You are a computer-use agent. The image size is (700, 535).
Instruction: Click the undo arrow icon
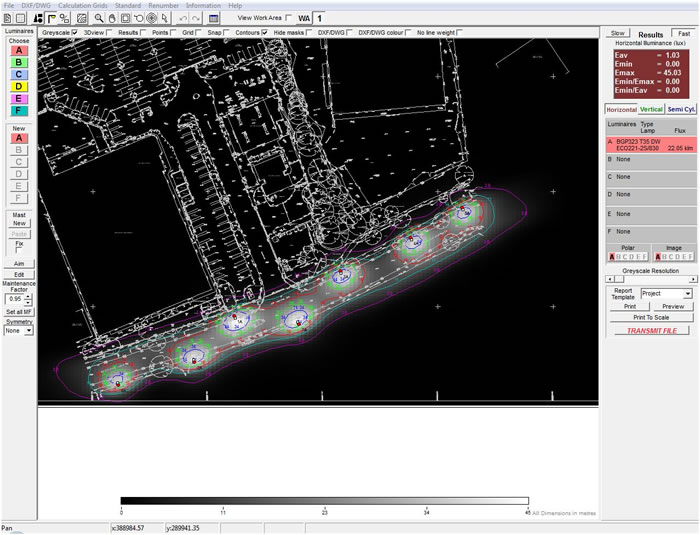tap(183, 18)
